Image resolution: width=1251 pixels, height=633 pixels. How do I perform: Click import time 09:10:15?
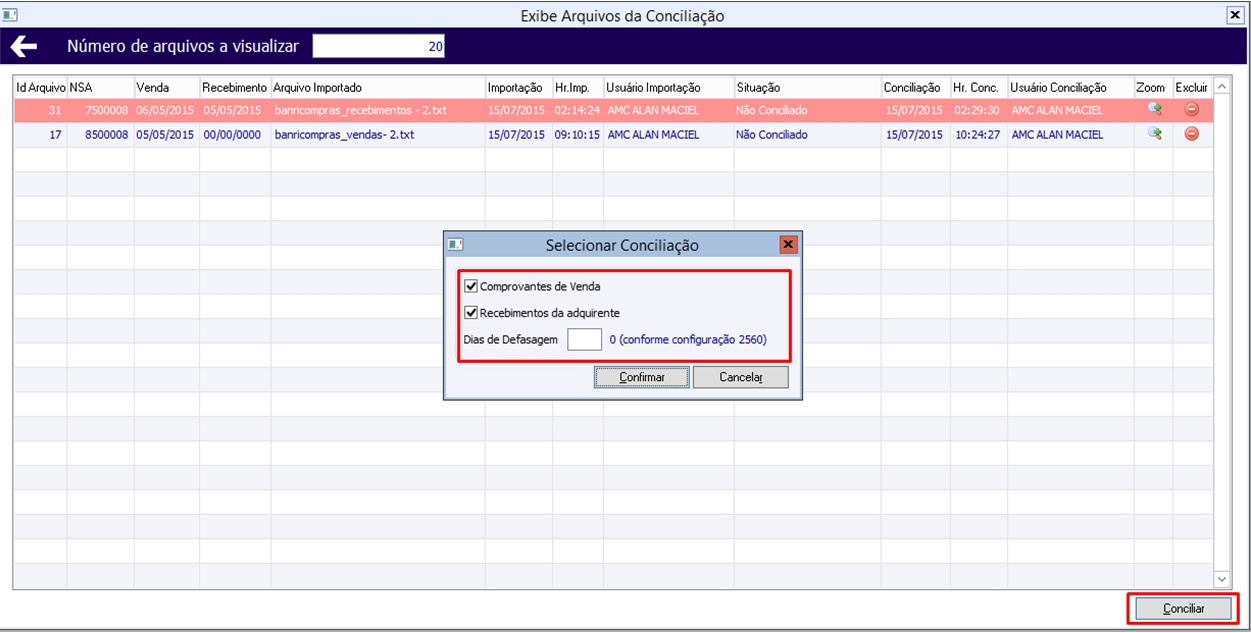point(577,134)
